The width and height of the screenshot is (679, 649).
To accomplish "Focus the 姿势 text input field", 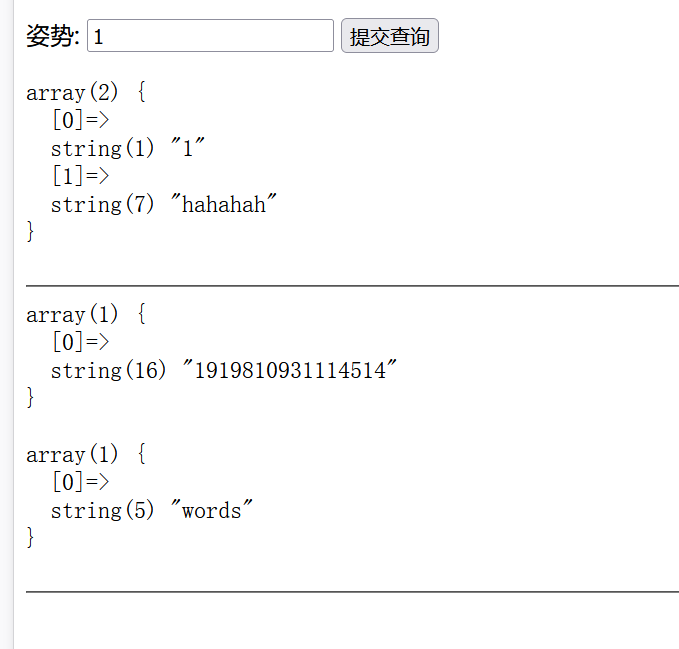I will point(210,36).
